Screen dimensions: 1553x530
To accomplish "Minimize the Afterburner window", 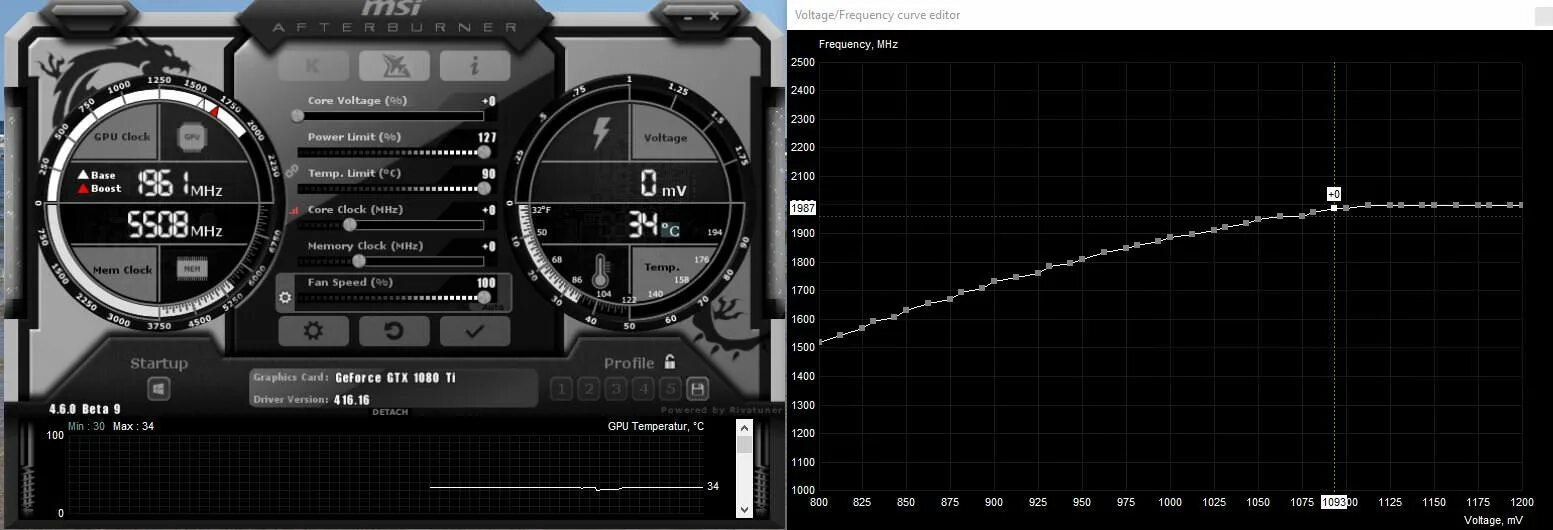I will [690, 16].
